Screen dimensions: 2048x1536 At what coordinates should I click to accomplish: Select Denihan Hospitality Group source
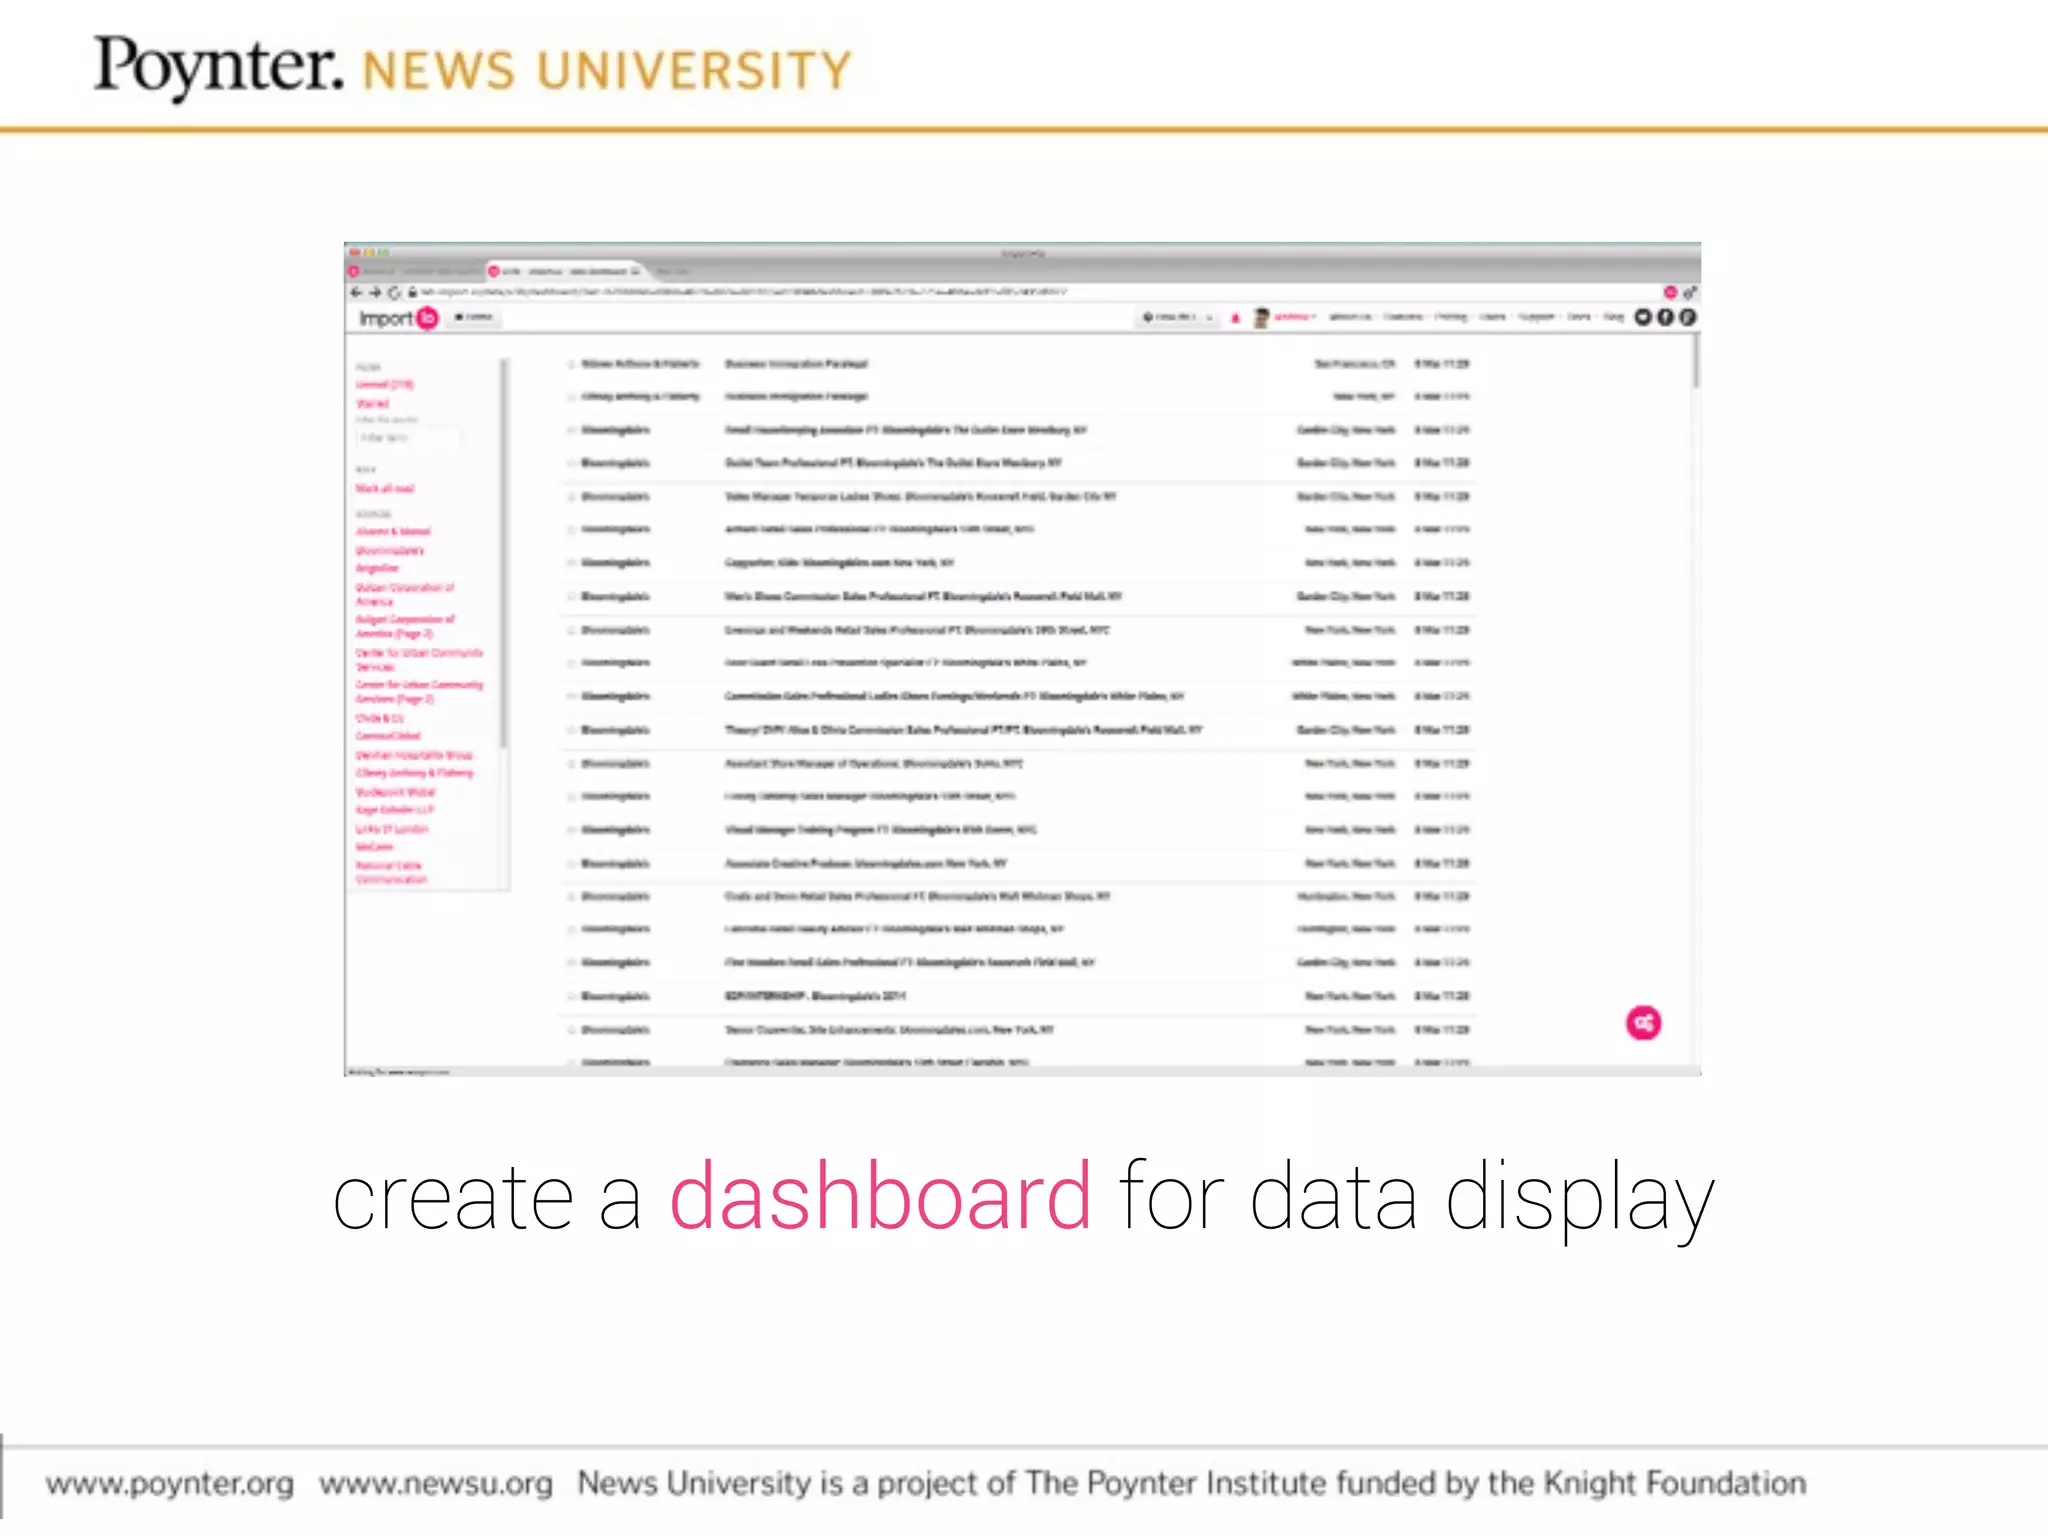[414, 755]
